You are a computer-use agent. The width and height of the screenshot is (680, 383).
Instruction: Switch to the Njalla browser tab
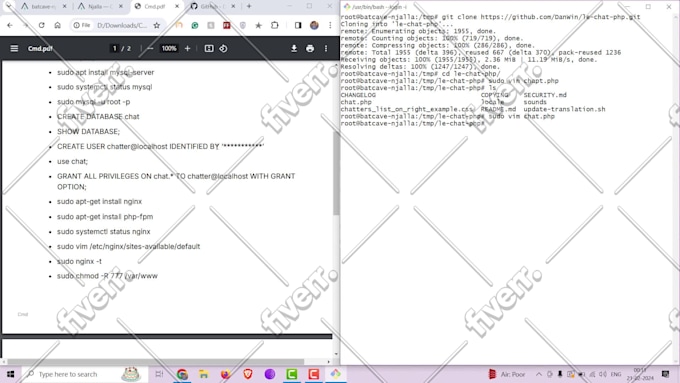click(100, 7)
